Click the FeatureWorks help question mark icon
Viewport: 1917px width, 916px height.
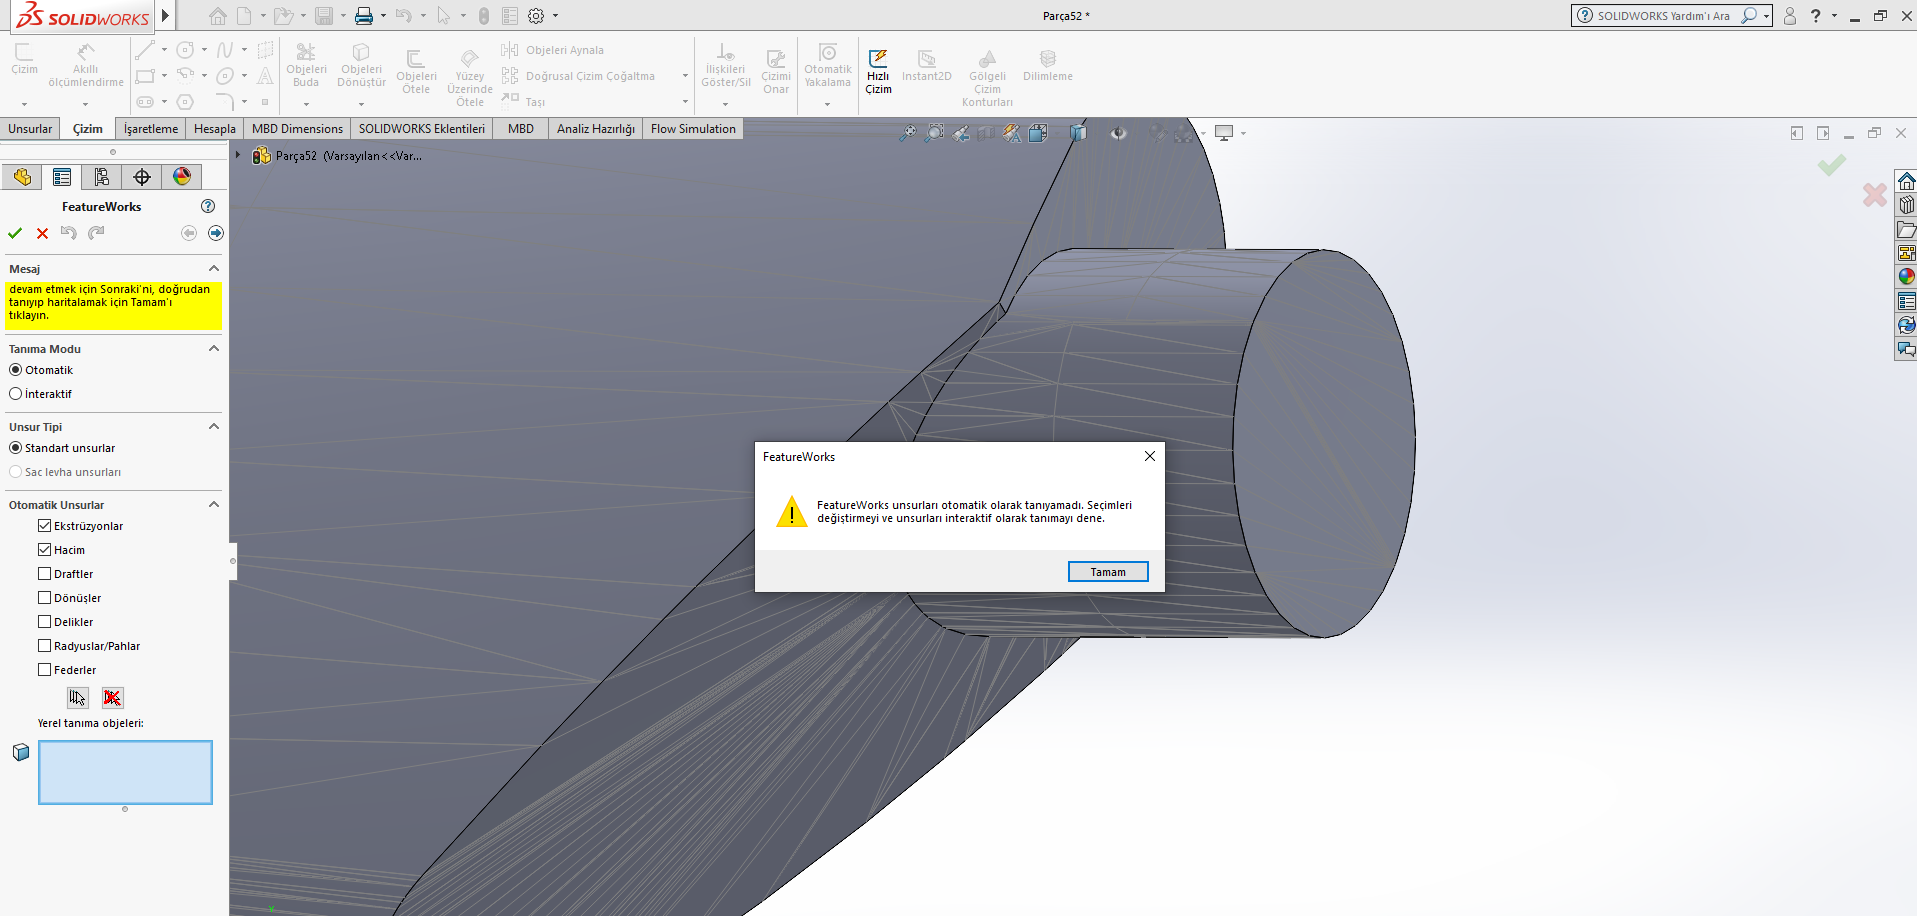(x=208, y=206)
